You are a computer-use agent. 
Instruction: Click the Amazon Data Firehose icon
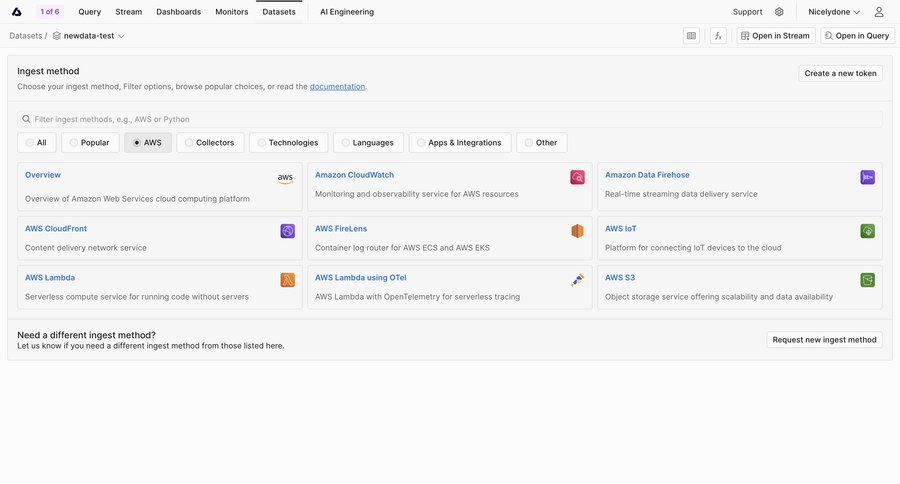867,177
